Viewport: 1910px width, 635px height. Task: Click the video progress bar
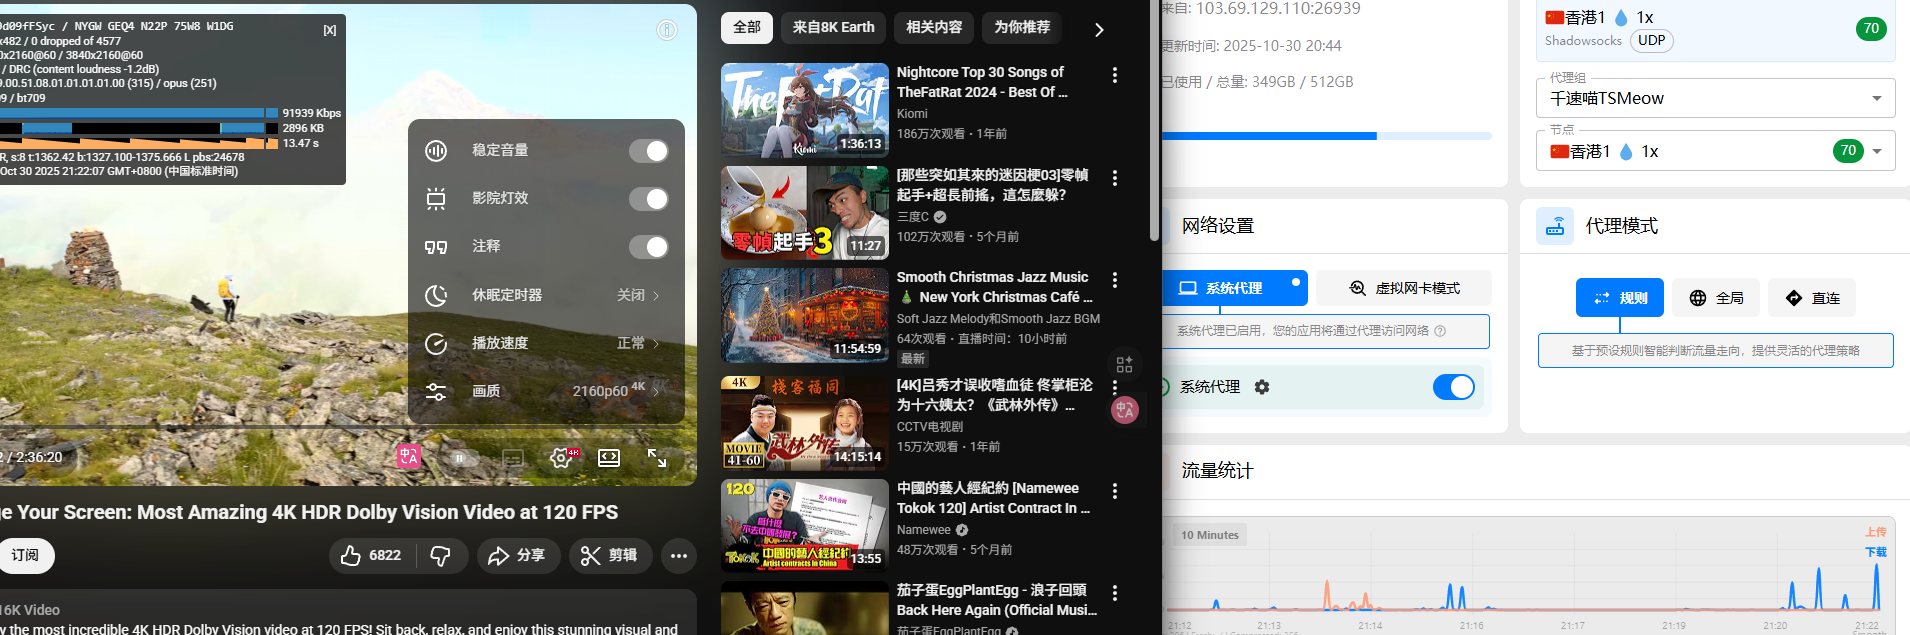click(x=300, y=428)
